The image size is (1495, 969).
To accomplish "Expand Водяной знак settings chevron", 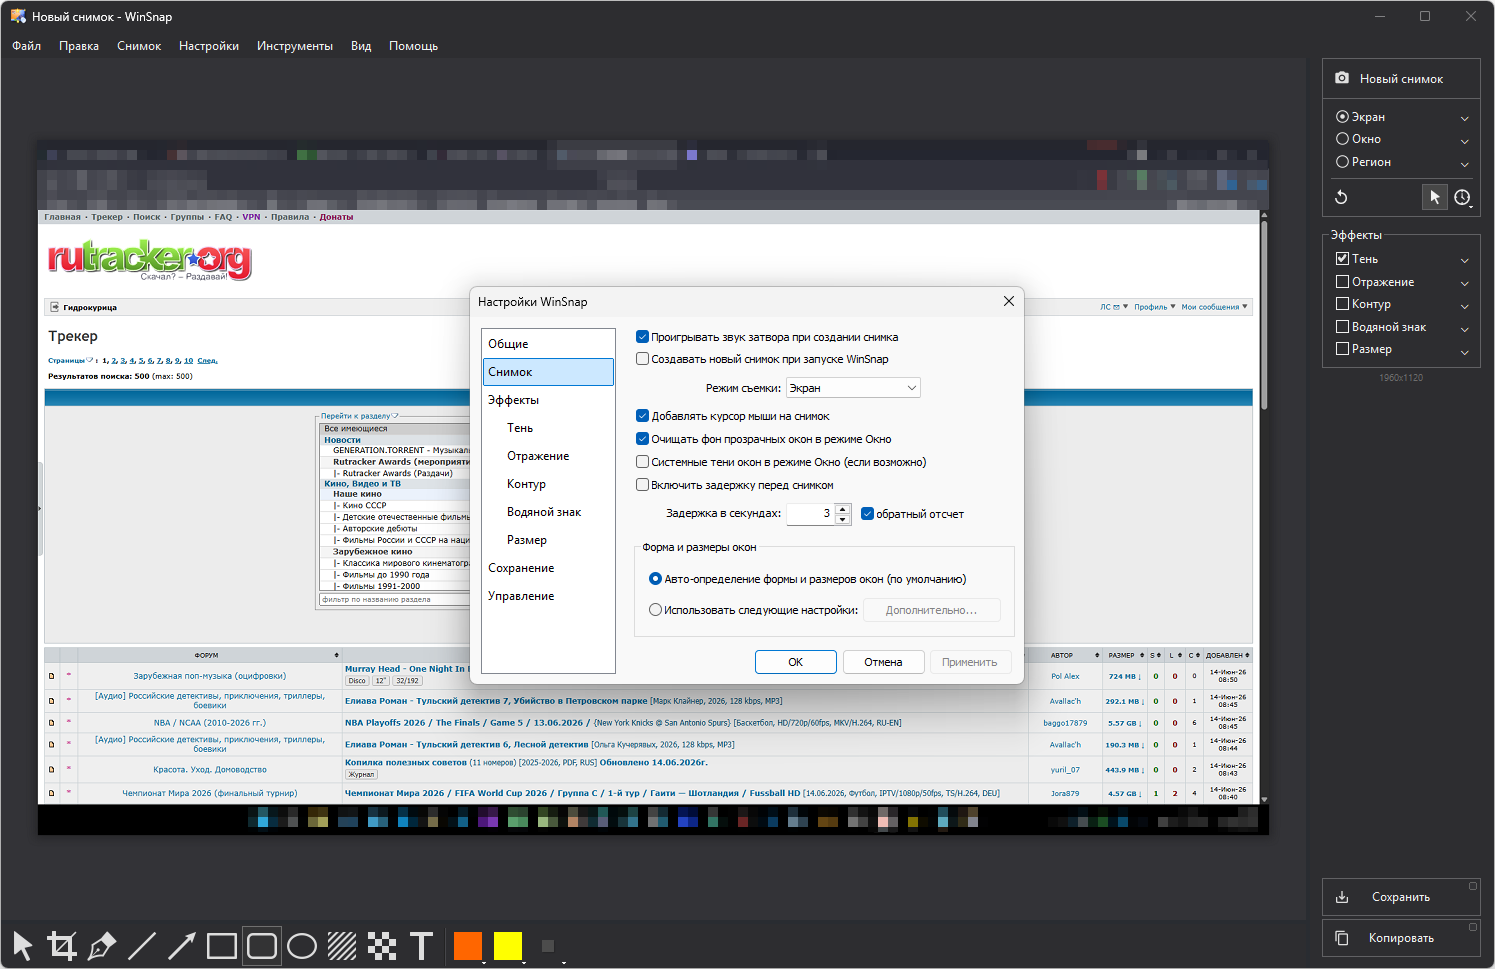I will pyautogui.click(x=1465, y=329).
